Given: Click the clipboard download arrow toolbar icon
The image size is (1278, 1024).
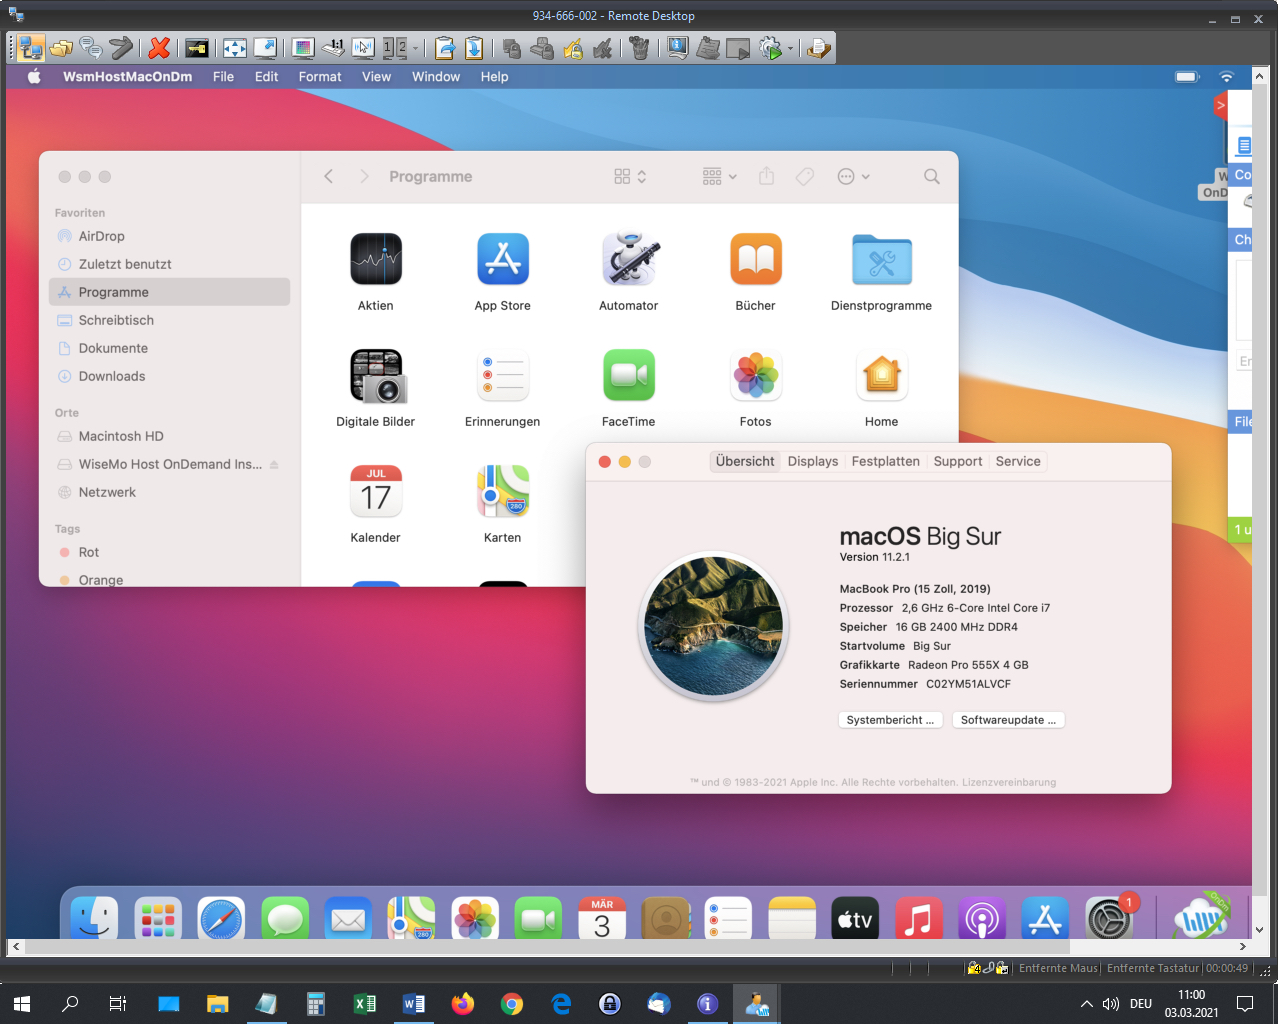Looking at the screenshot, I should (x=474, y=48).
